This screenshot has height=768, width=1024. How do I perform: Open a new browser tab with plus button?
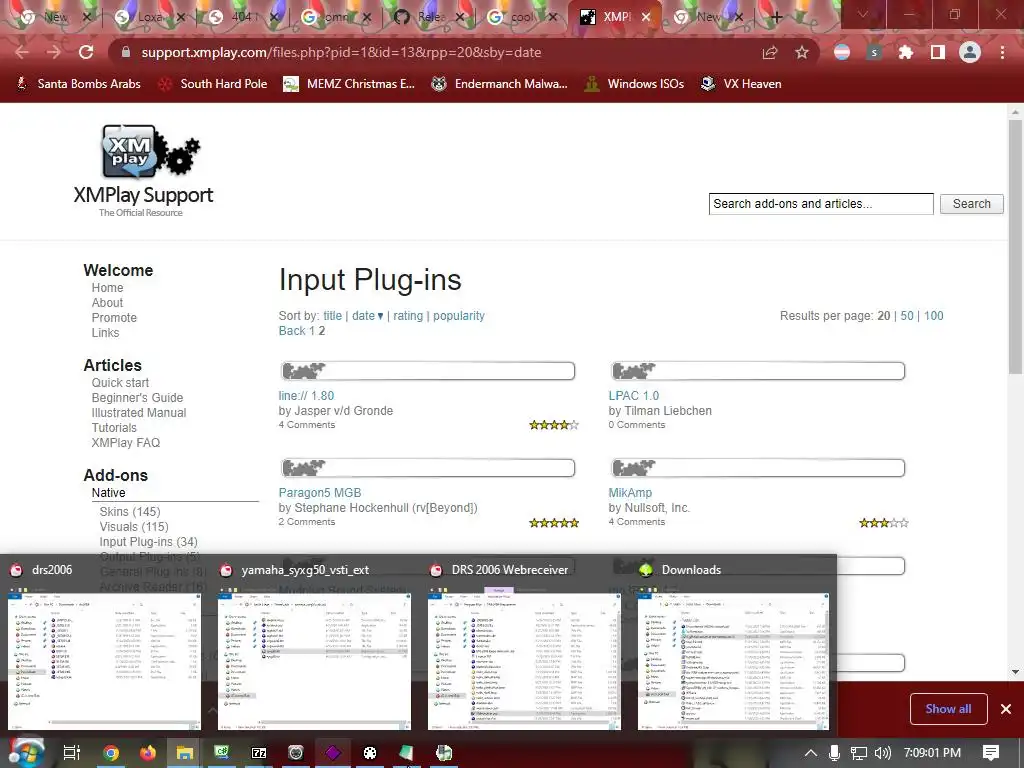(x=776, y=18)
